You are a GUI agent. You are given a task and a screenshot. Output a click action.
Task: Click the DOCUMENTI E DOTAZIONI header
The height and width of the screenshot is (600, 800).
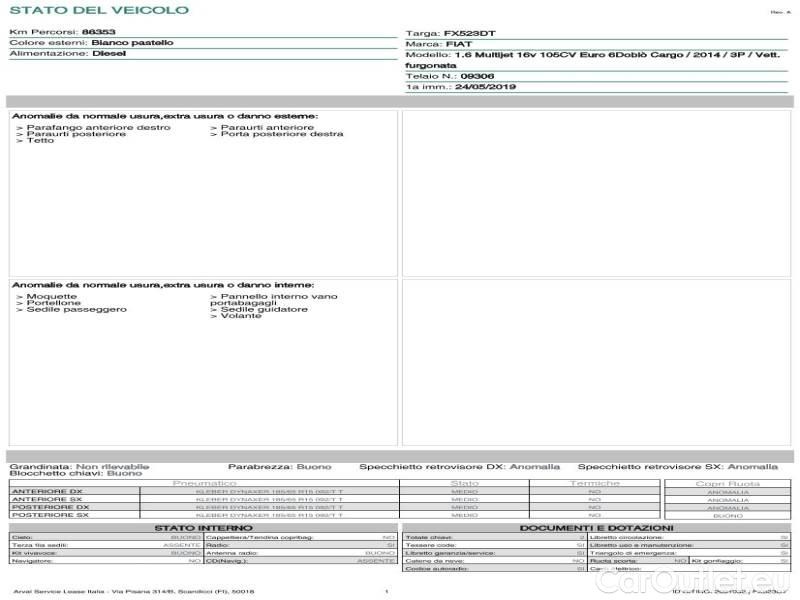[595, 527]
